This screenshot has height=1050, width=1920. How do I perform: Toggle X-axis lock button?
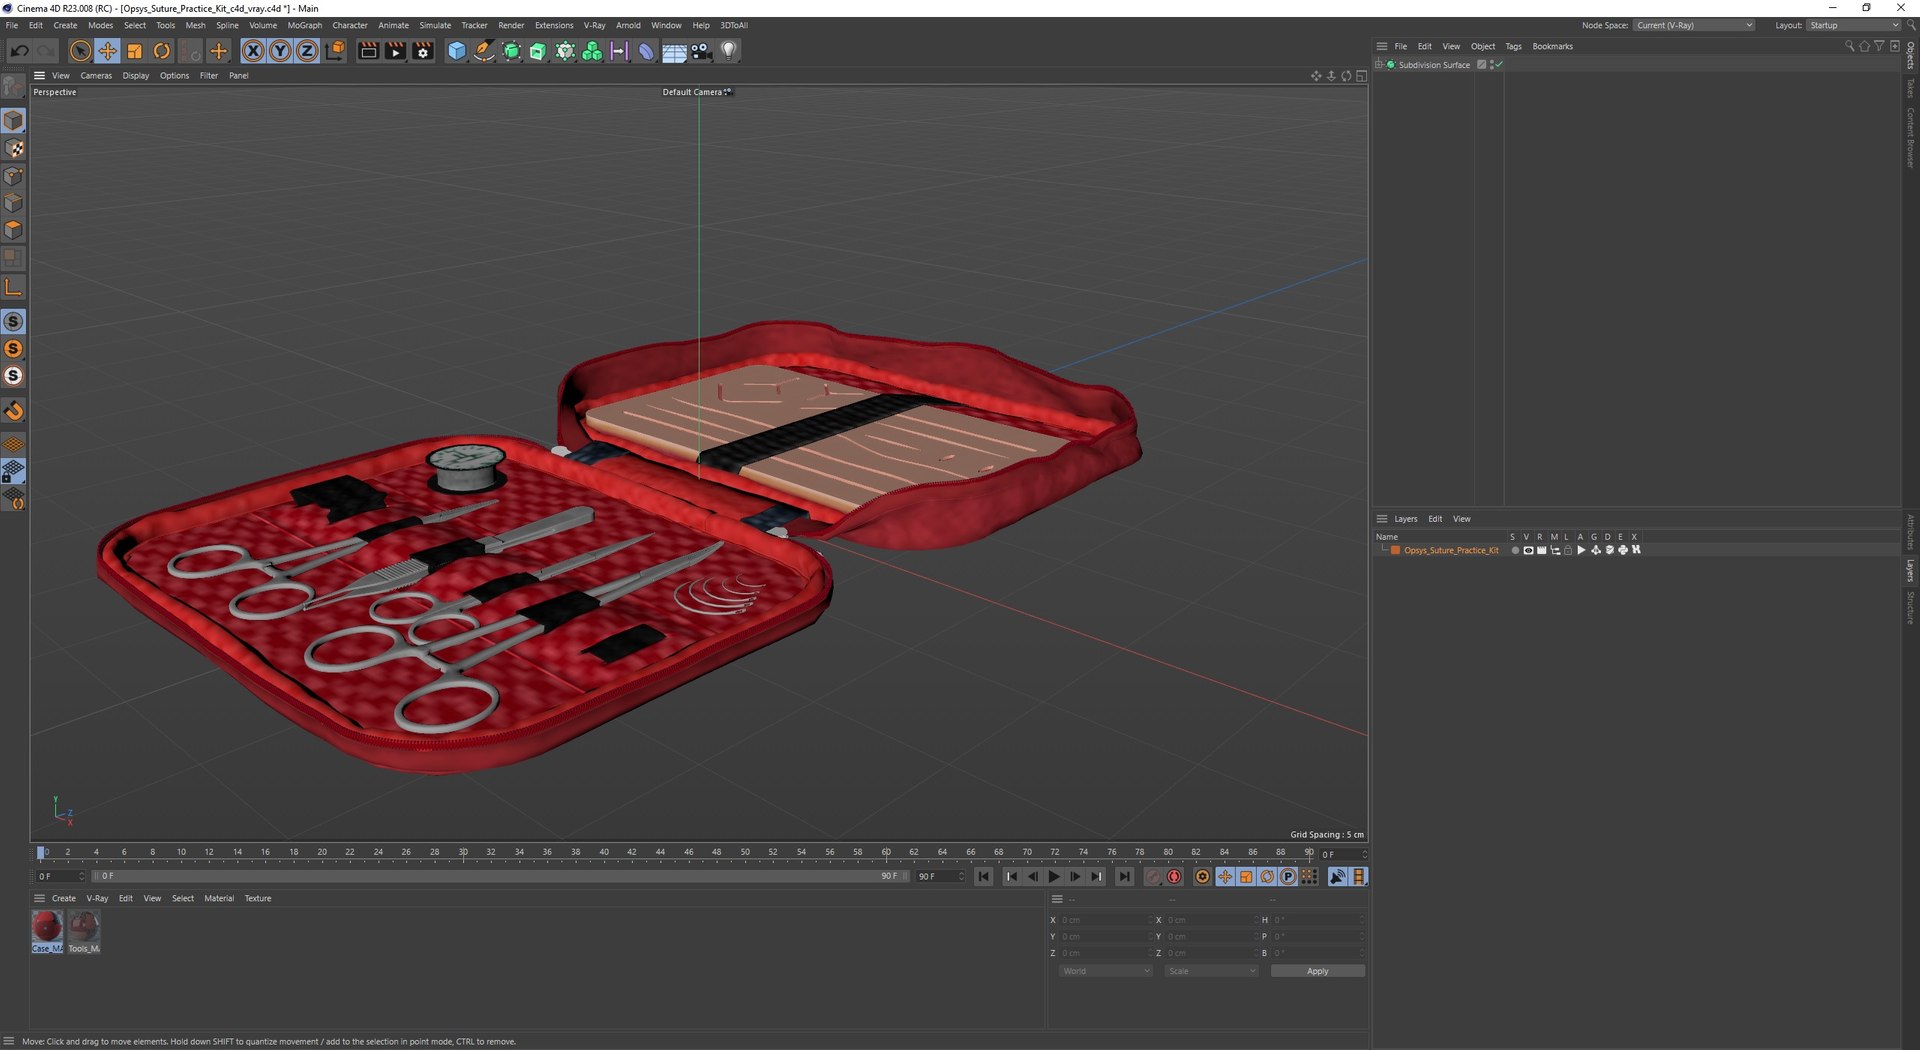click(253, 51)
